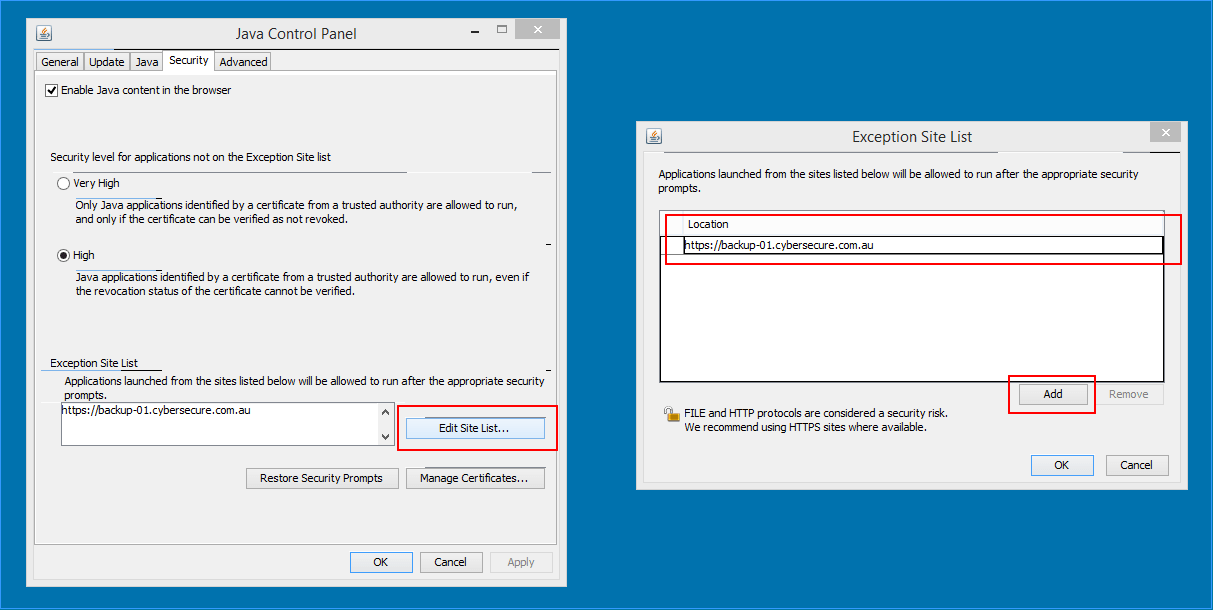The width and height of the screenshot is (1213, 610).
Task: Toggle Enable Java content in the browser
Action: [x=138, y=90]
